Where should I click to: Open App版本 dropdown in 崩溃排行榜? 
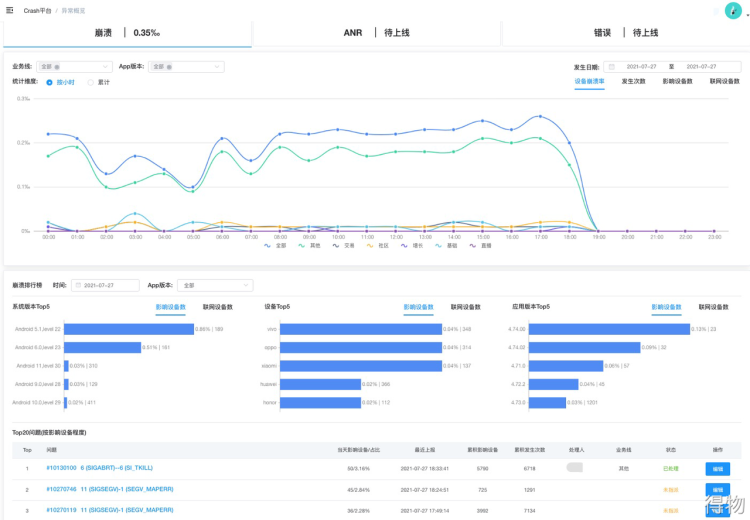click(248, 285)
